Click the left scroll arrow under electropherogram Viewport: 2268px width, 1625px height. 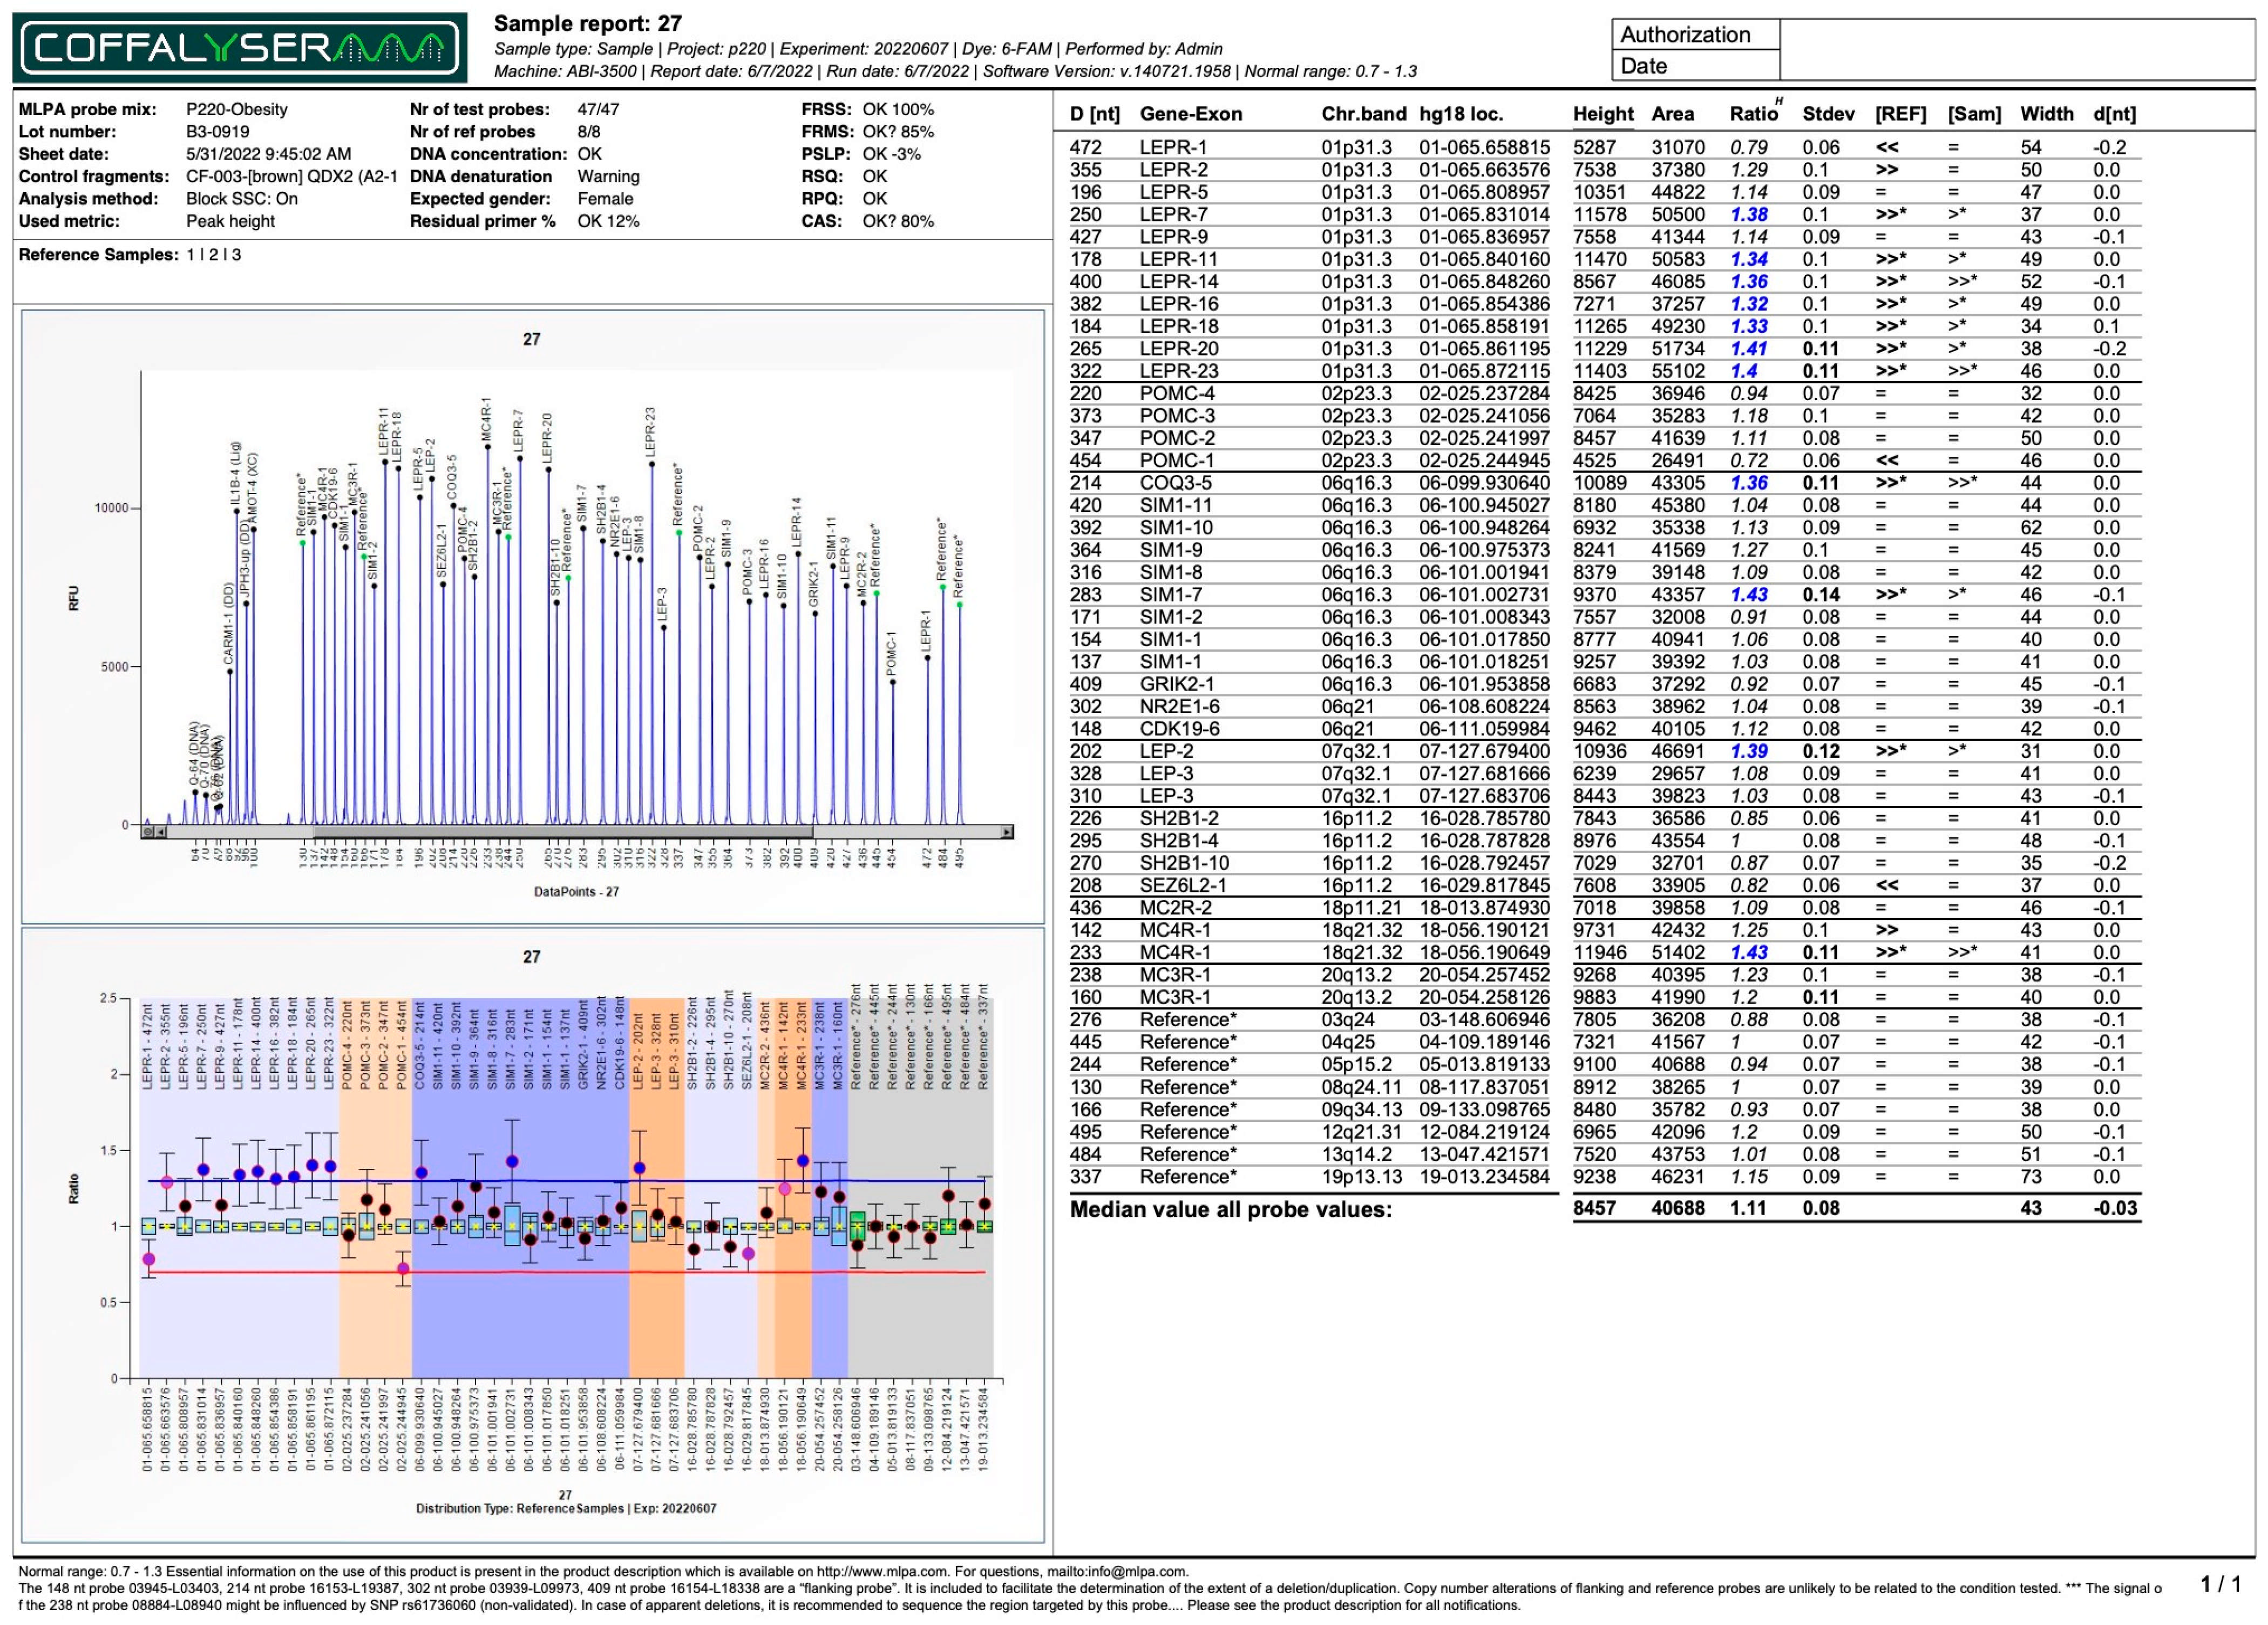161,831
